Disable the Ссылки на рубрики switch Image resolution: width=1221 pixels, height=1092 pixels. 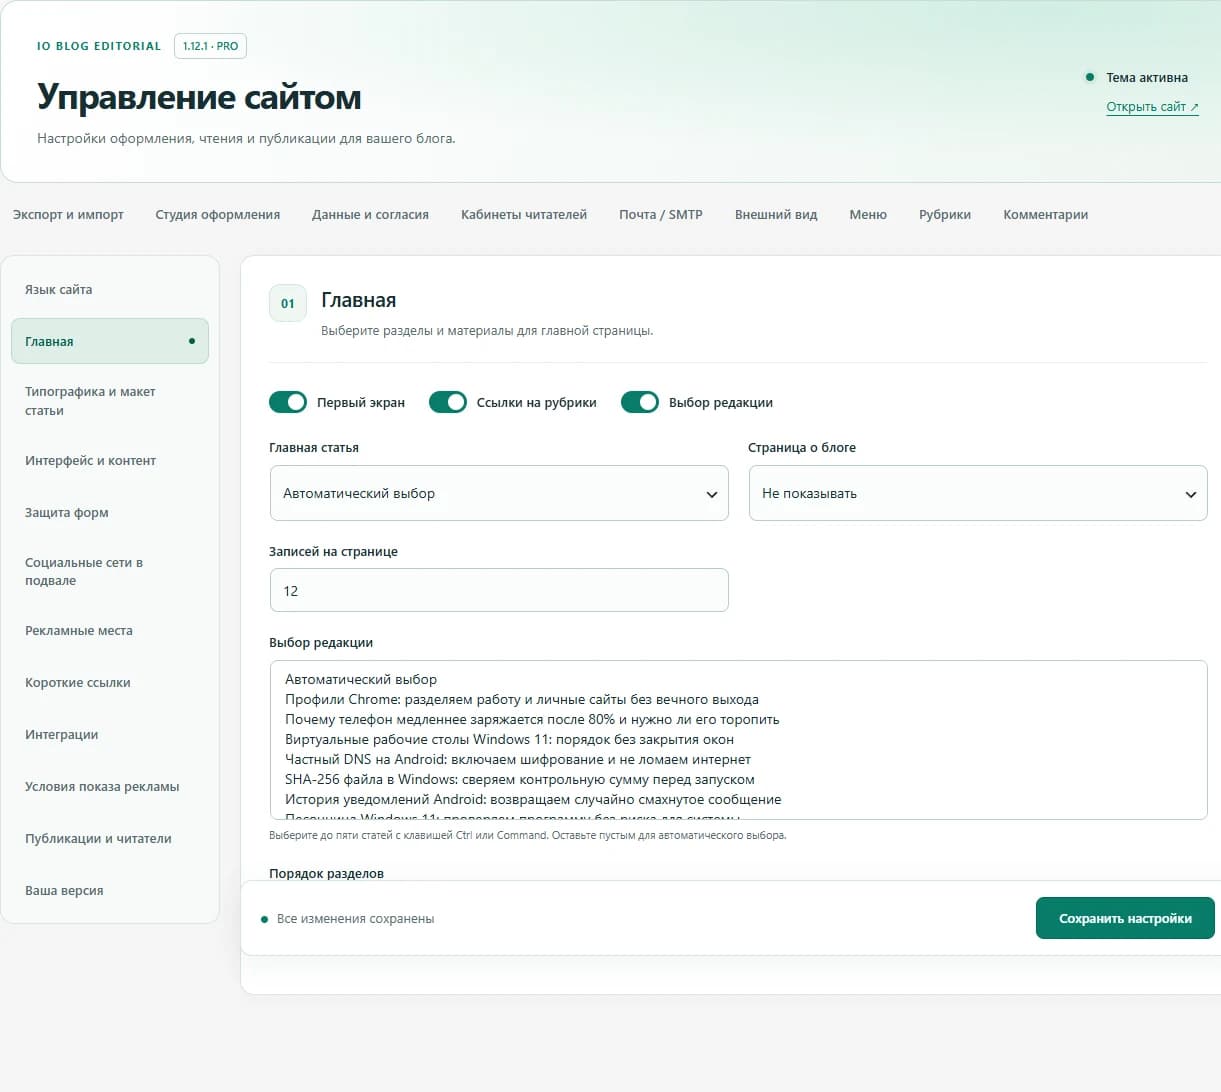point(448,402)
